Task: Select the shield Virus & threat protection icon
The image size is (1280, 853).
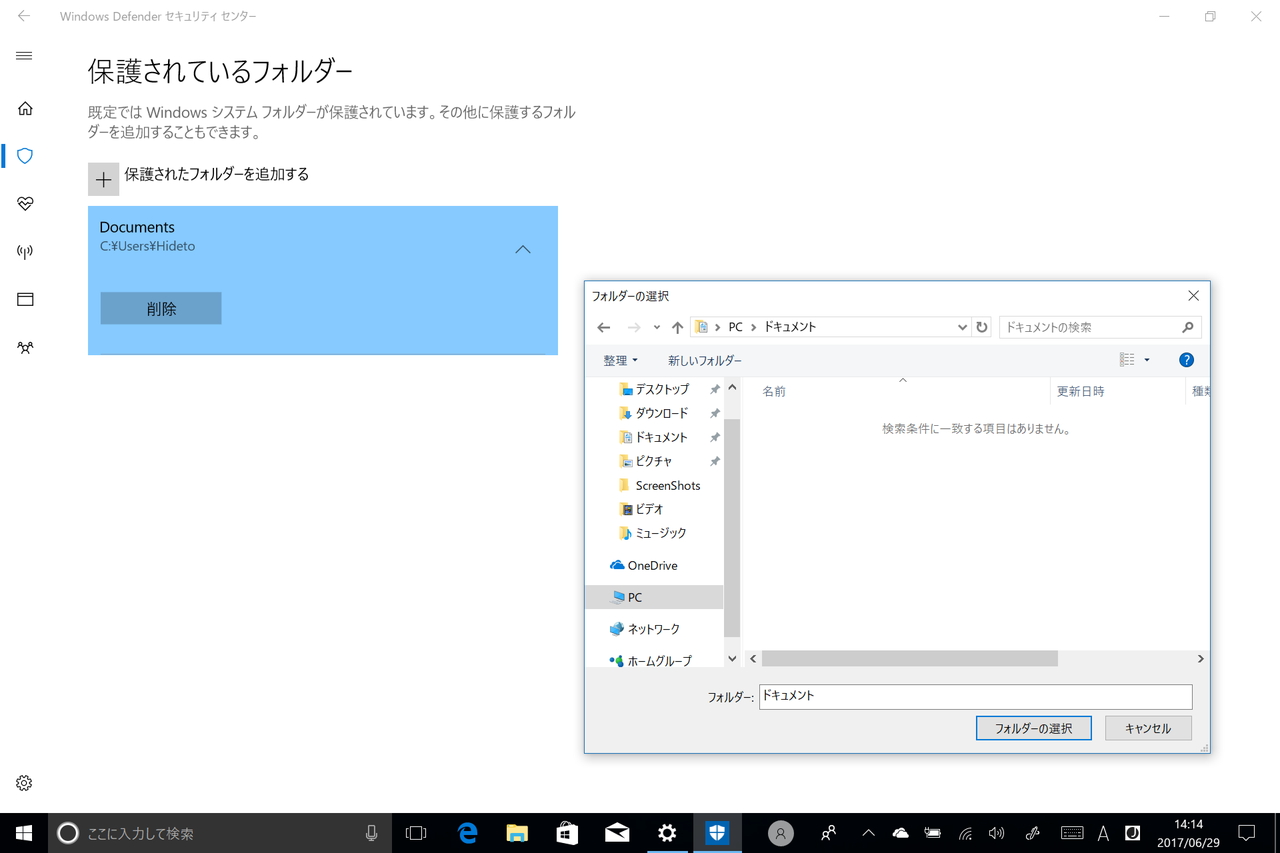Action: point(23,156)
